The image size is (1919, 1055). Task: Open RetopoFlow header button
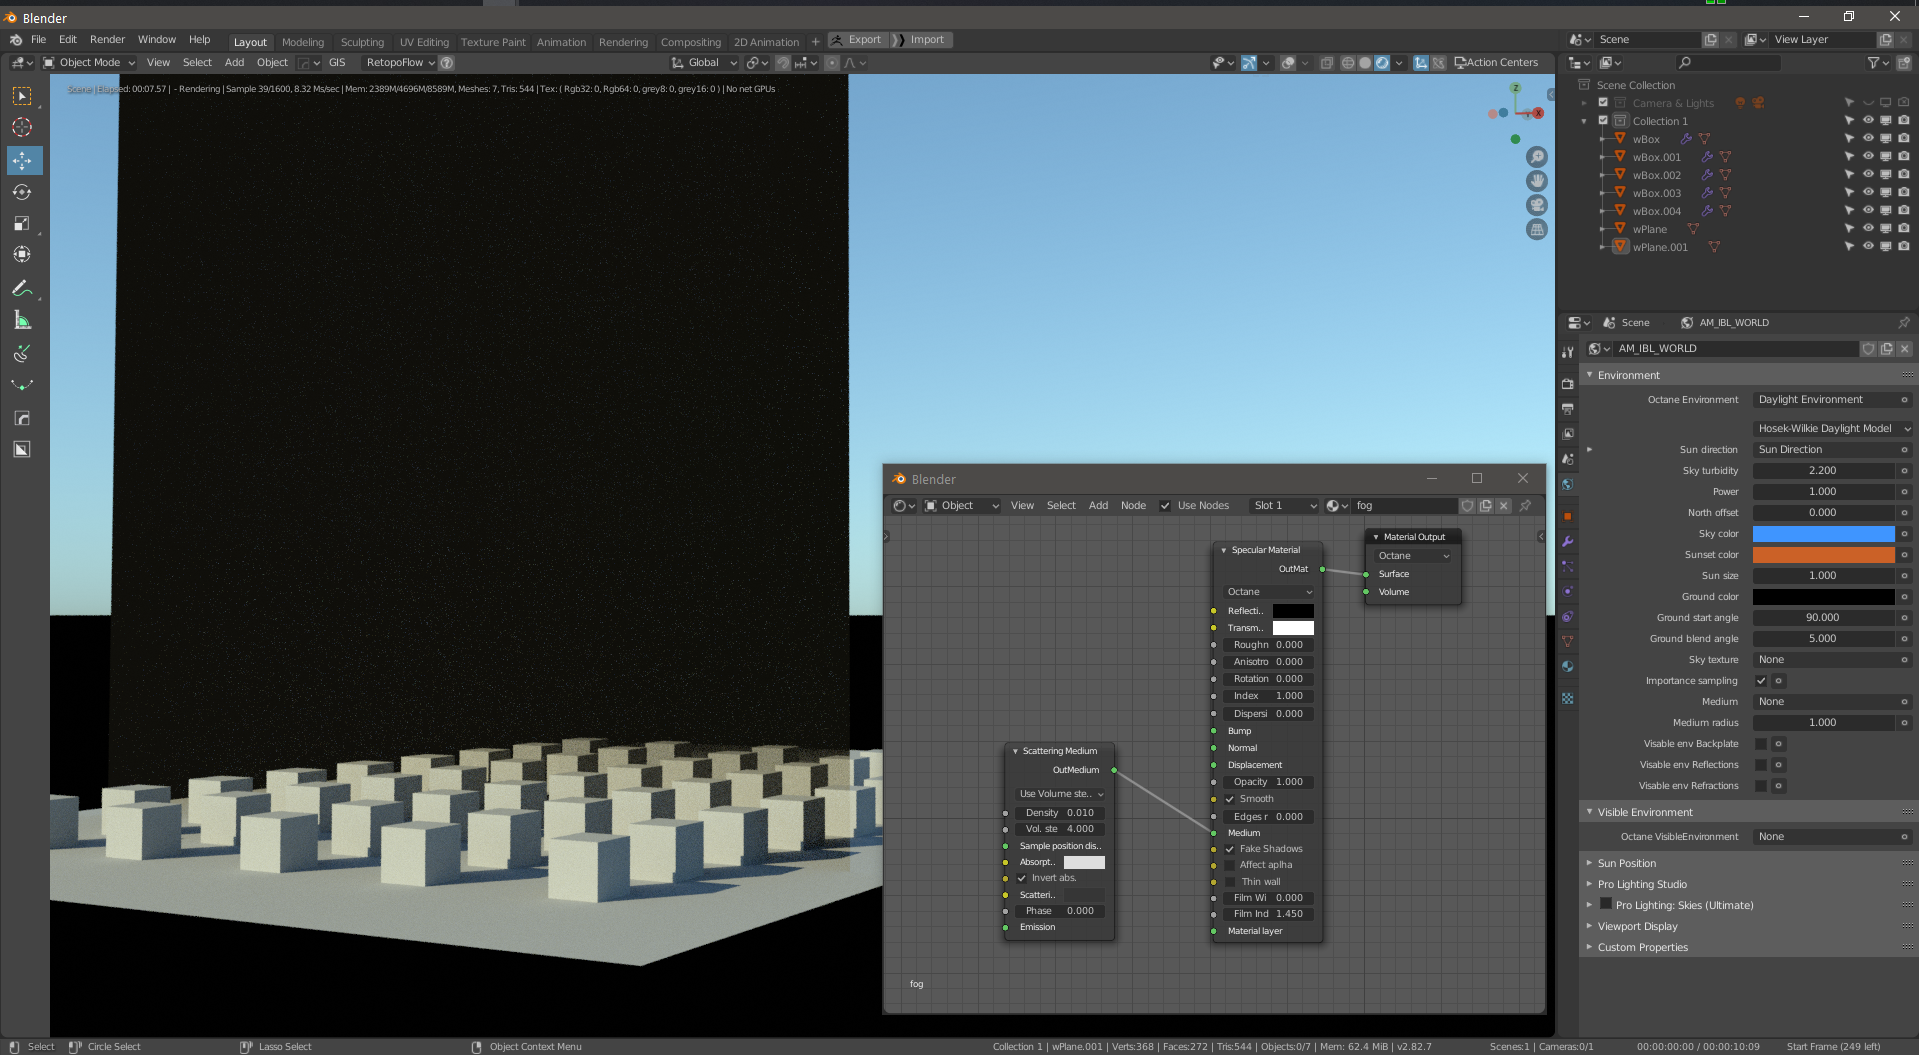click(400, 63)
